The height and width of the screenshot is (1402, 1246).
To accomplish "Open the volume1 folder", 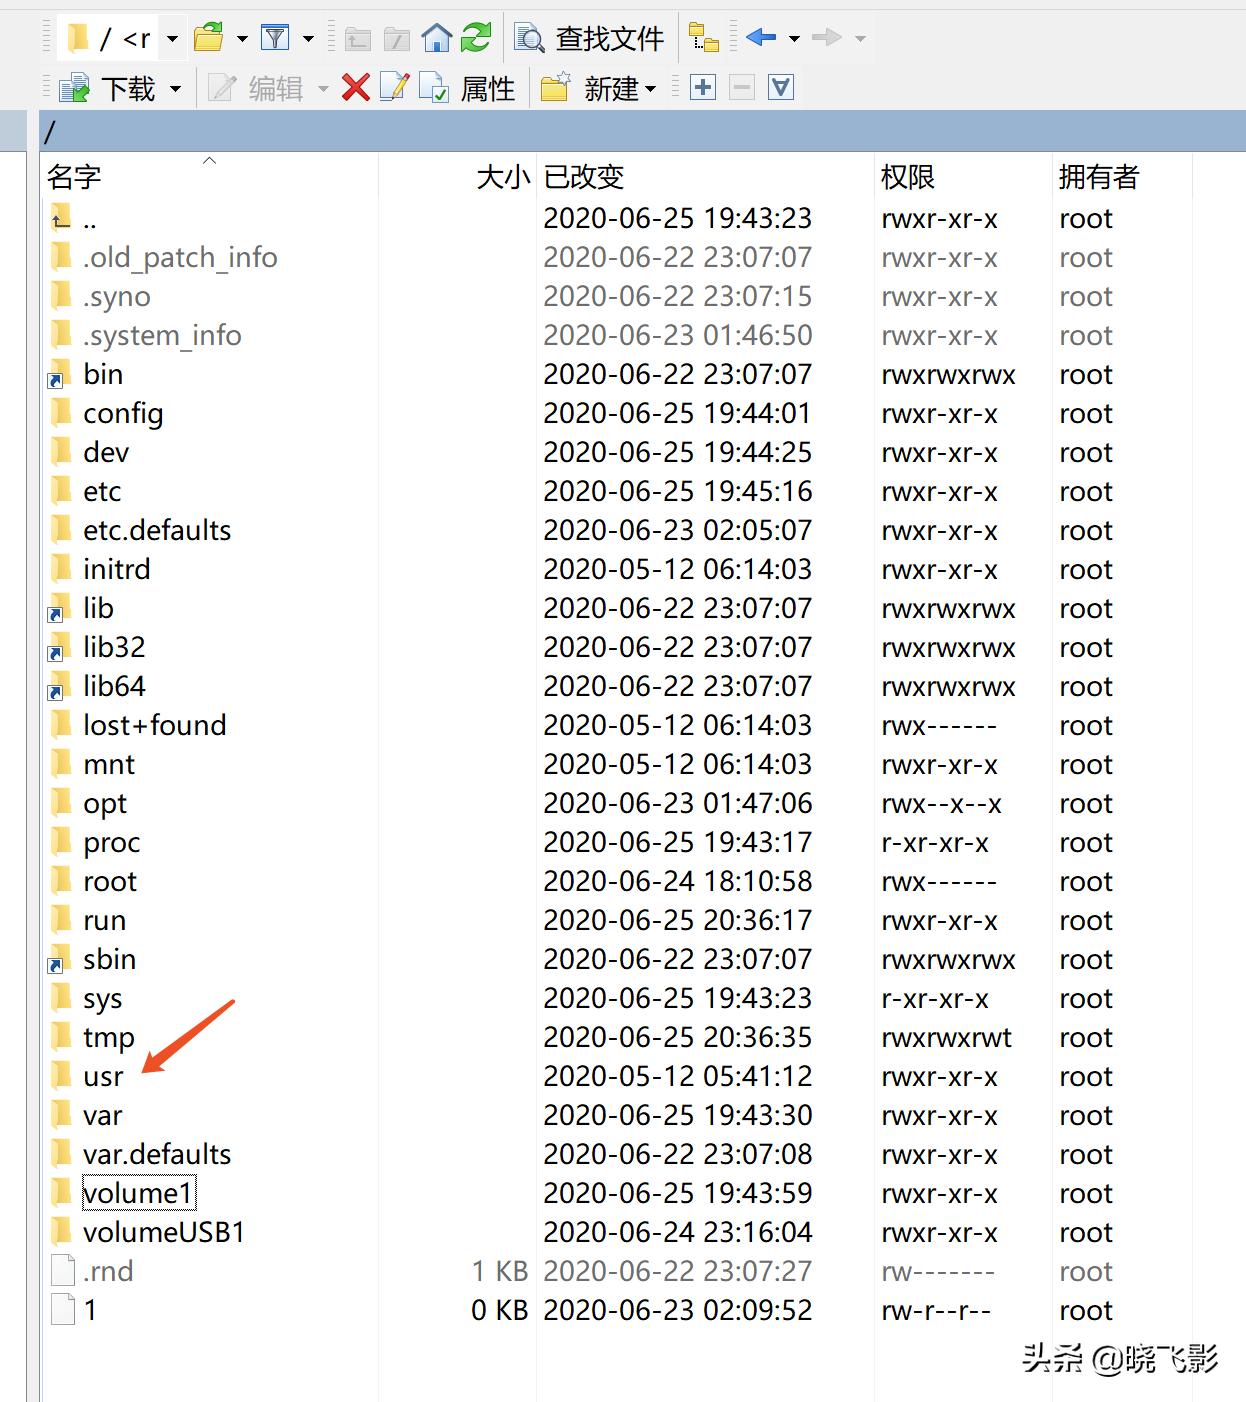I will pyautogui.click(x=138, y=1192).
